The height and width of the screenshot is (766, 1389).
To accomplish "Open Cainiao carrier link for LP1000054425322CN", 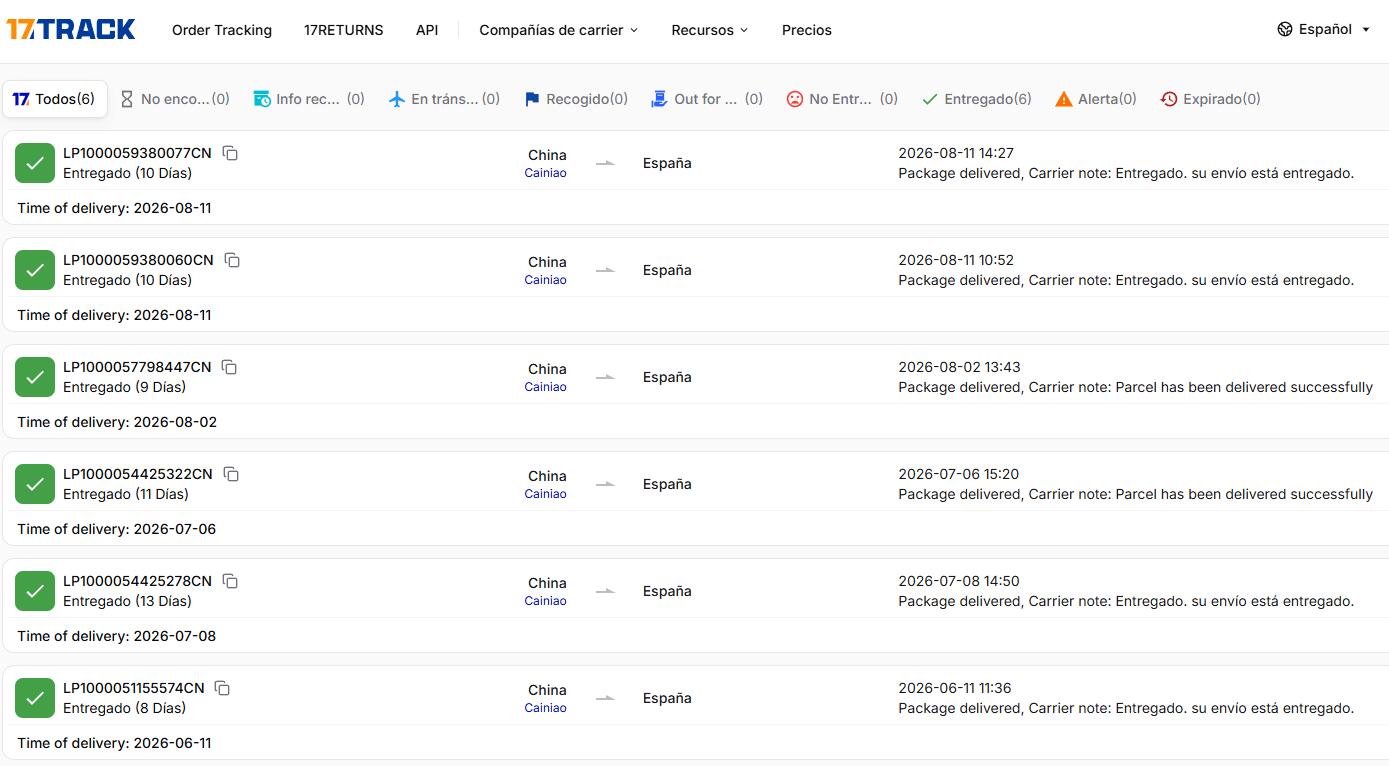I will click(x=545, y=494).
